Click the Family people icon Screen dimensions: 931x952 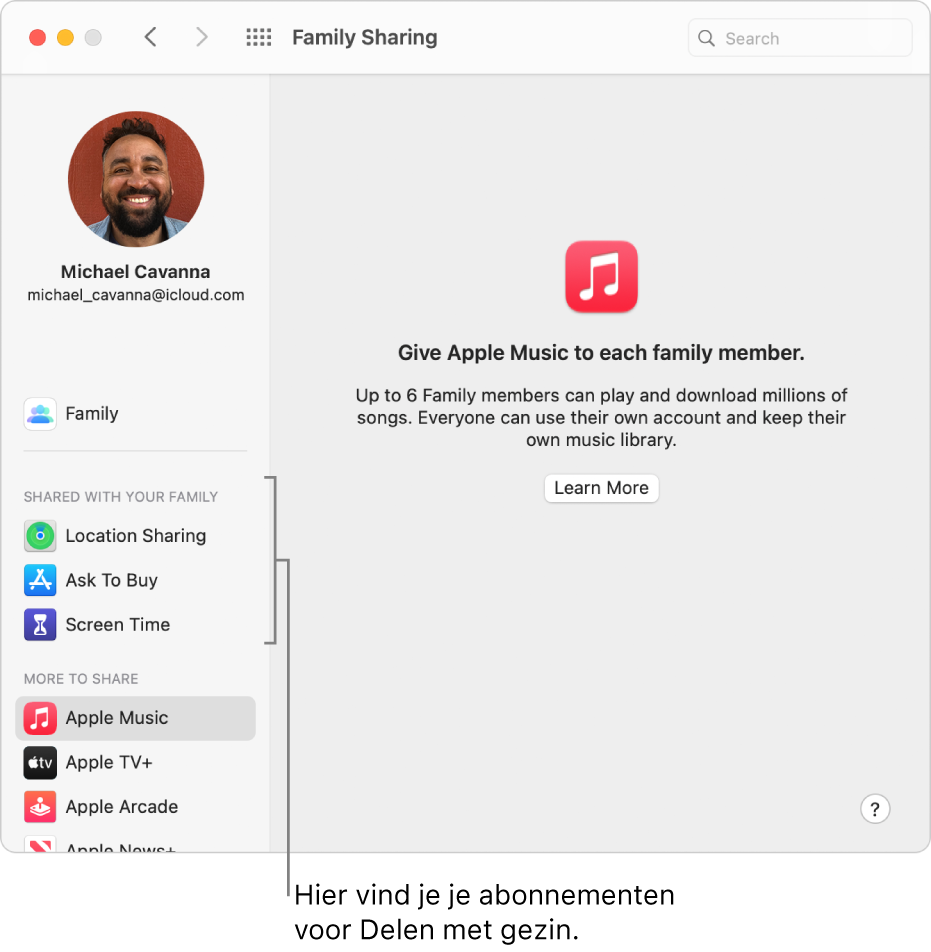[x=40, y=414]
